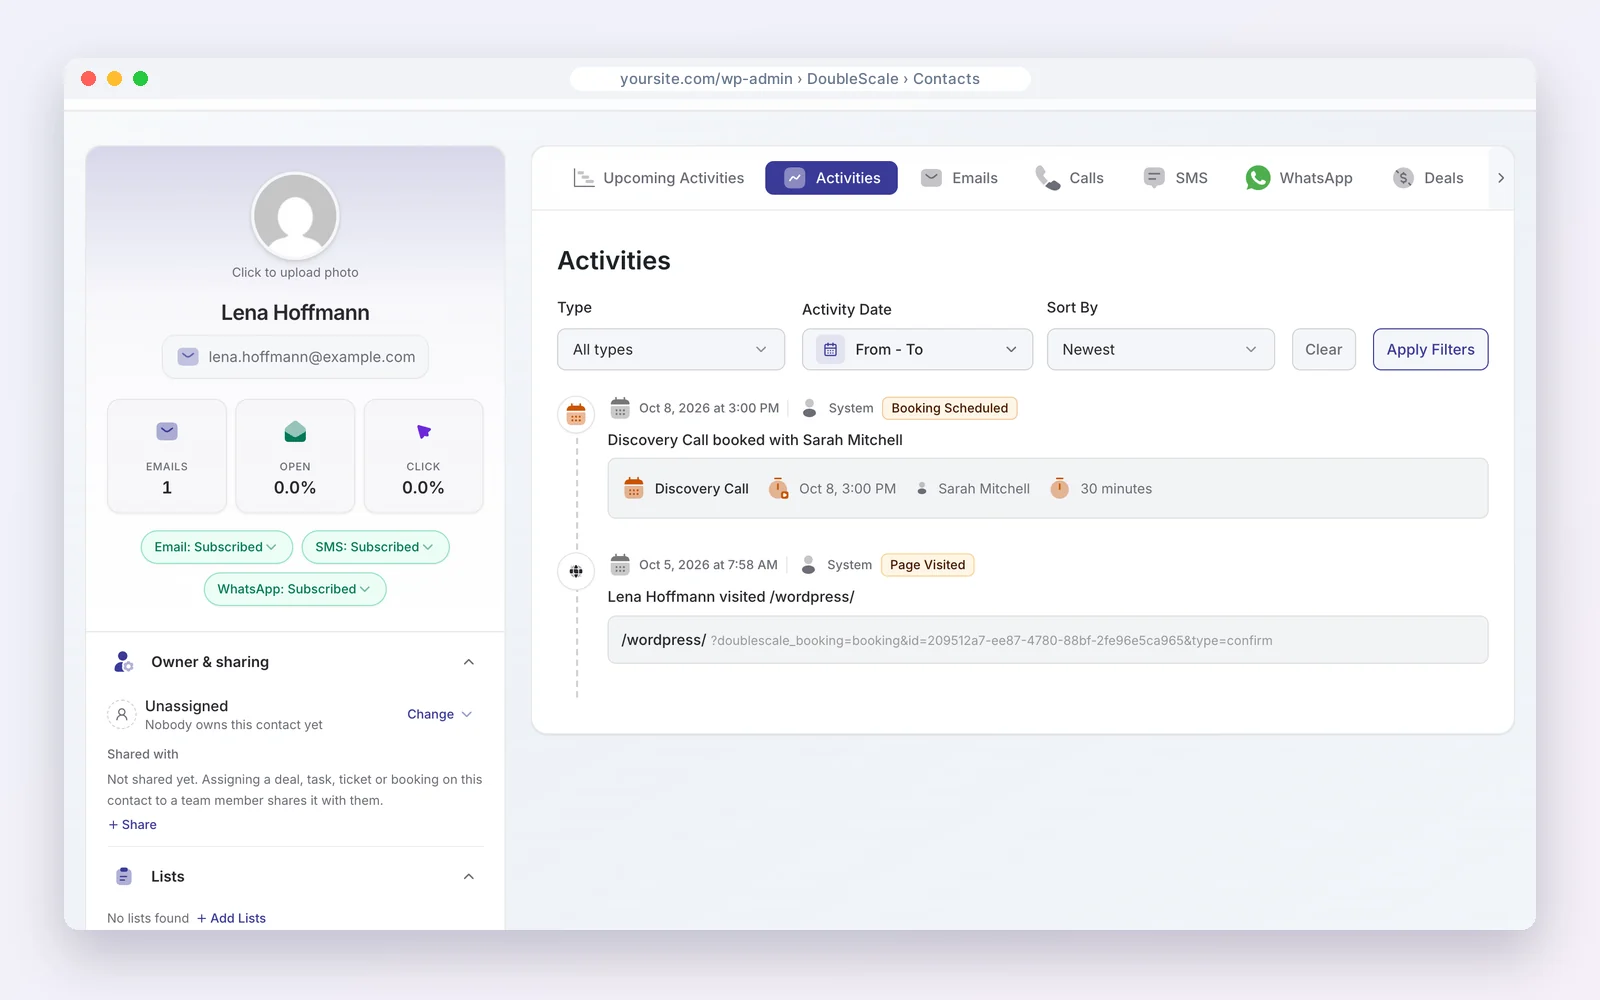Click System user icon in Booking Scheduled row

coord(810,408)
